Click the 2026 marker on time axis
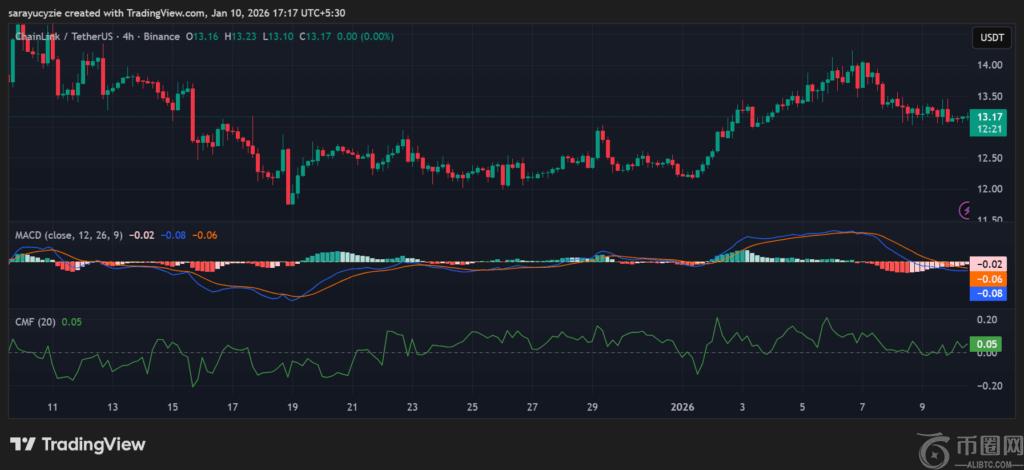 (682, 408)
